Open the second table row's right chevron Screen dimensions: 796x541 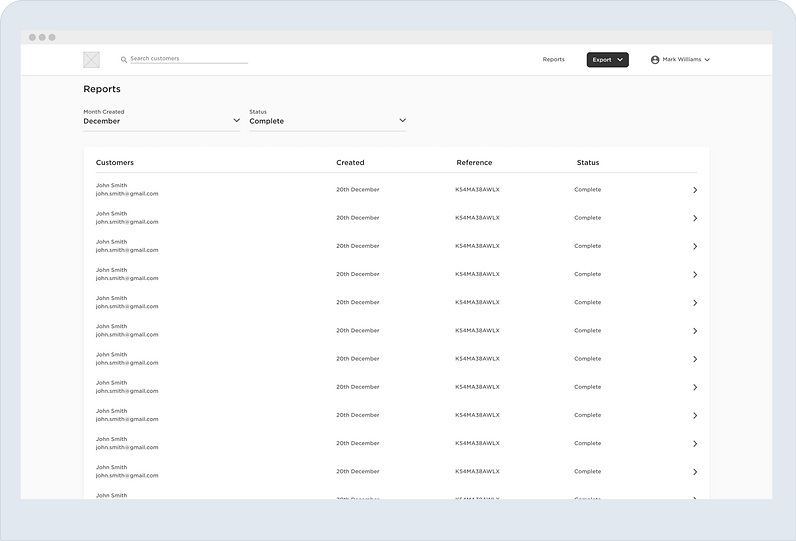coord(695,218)
